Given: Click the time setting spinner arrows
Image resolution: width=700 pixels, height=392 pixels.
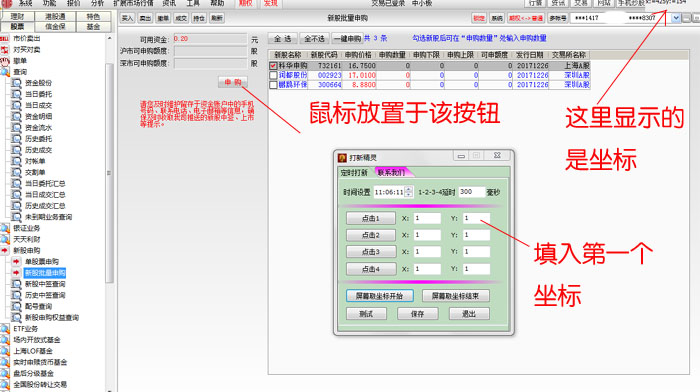Looking at the screenshot, I should [409, 192].
